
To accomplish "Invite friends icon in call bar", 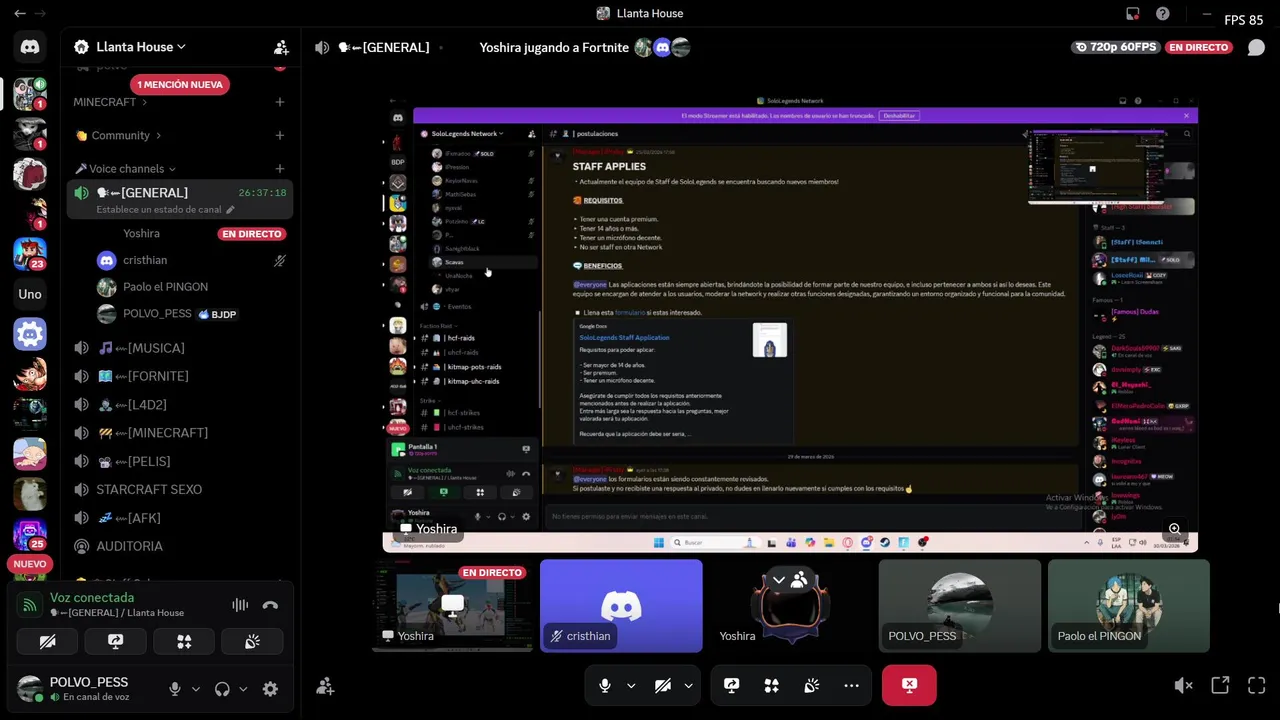I will click(x=325, y=686).
